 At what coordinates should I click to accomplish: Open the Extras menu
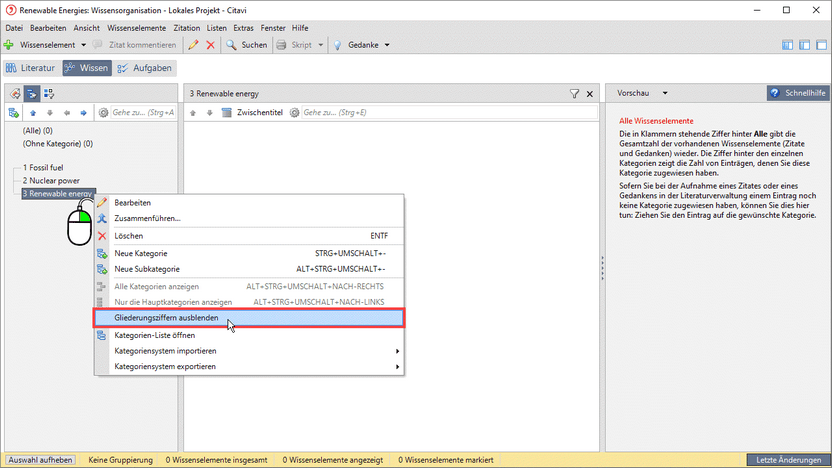[x=244, y=28]
